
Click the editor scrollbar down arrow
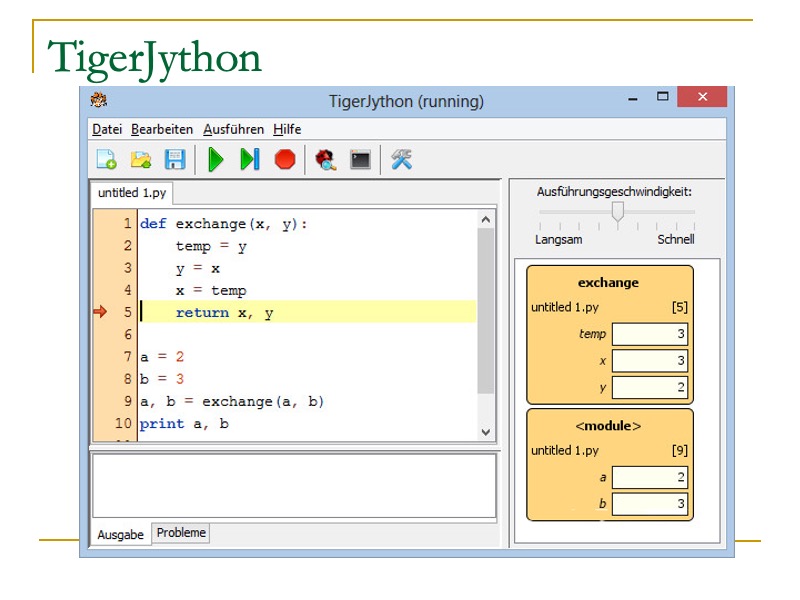click(x=486, y=432)
